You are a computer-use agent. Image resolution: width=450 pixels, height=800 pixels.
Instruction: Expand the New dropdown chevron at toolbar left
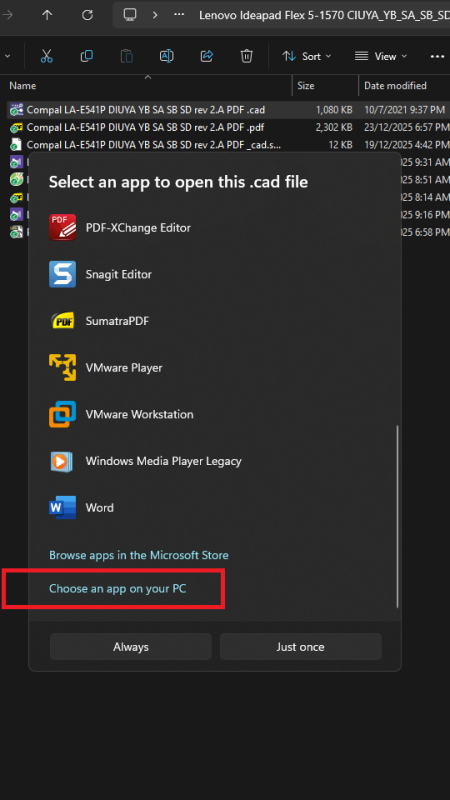tap(7, 56)
